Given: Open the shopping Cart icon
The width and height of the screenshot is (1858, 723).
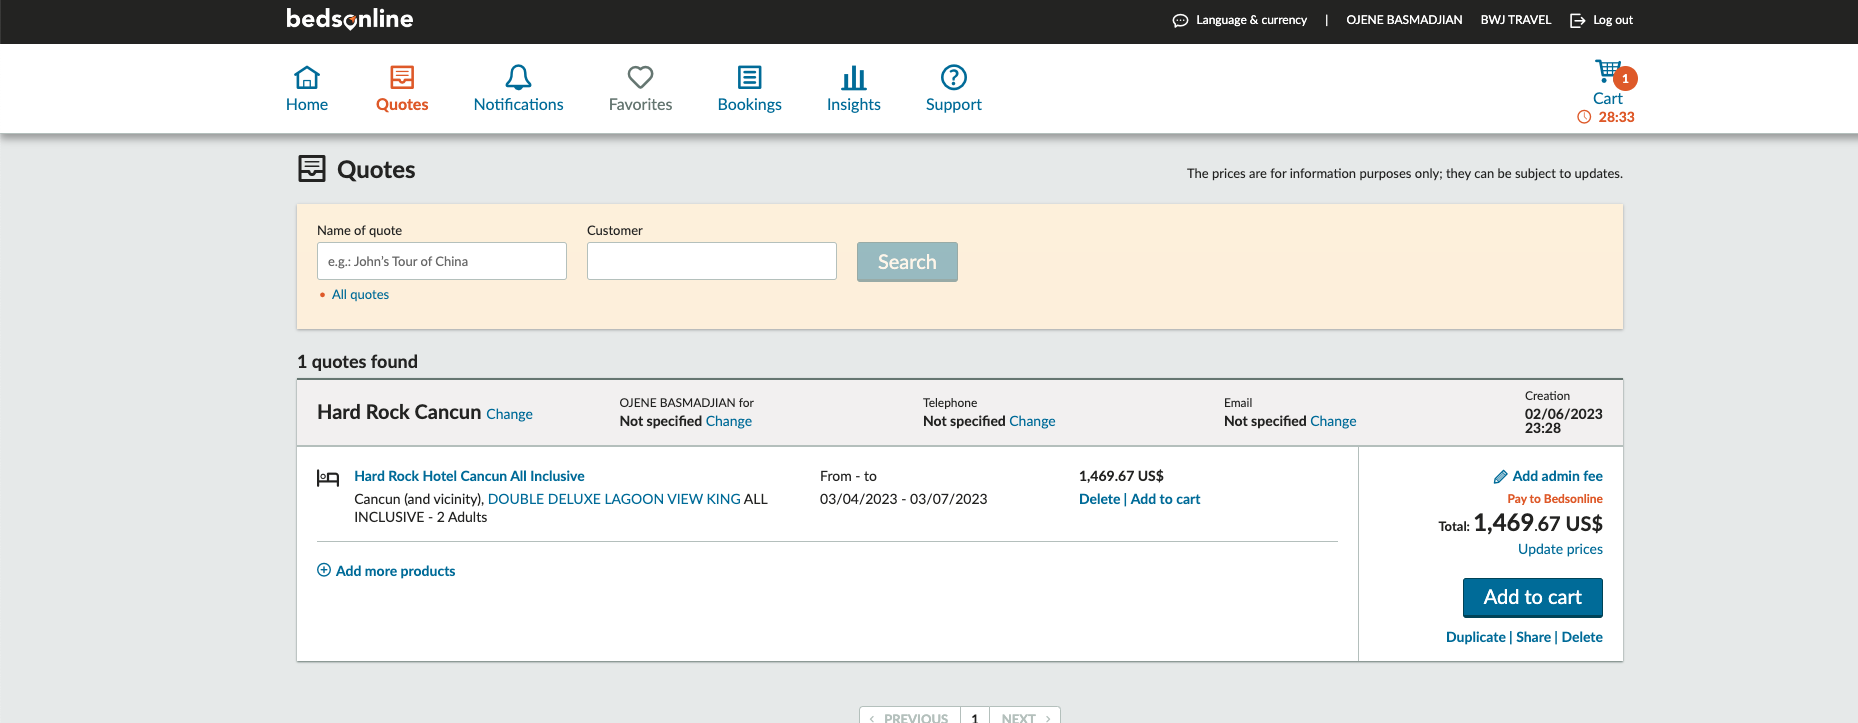Looking at the screenshot, I should click(1607, 71).
